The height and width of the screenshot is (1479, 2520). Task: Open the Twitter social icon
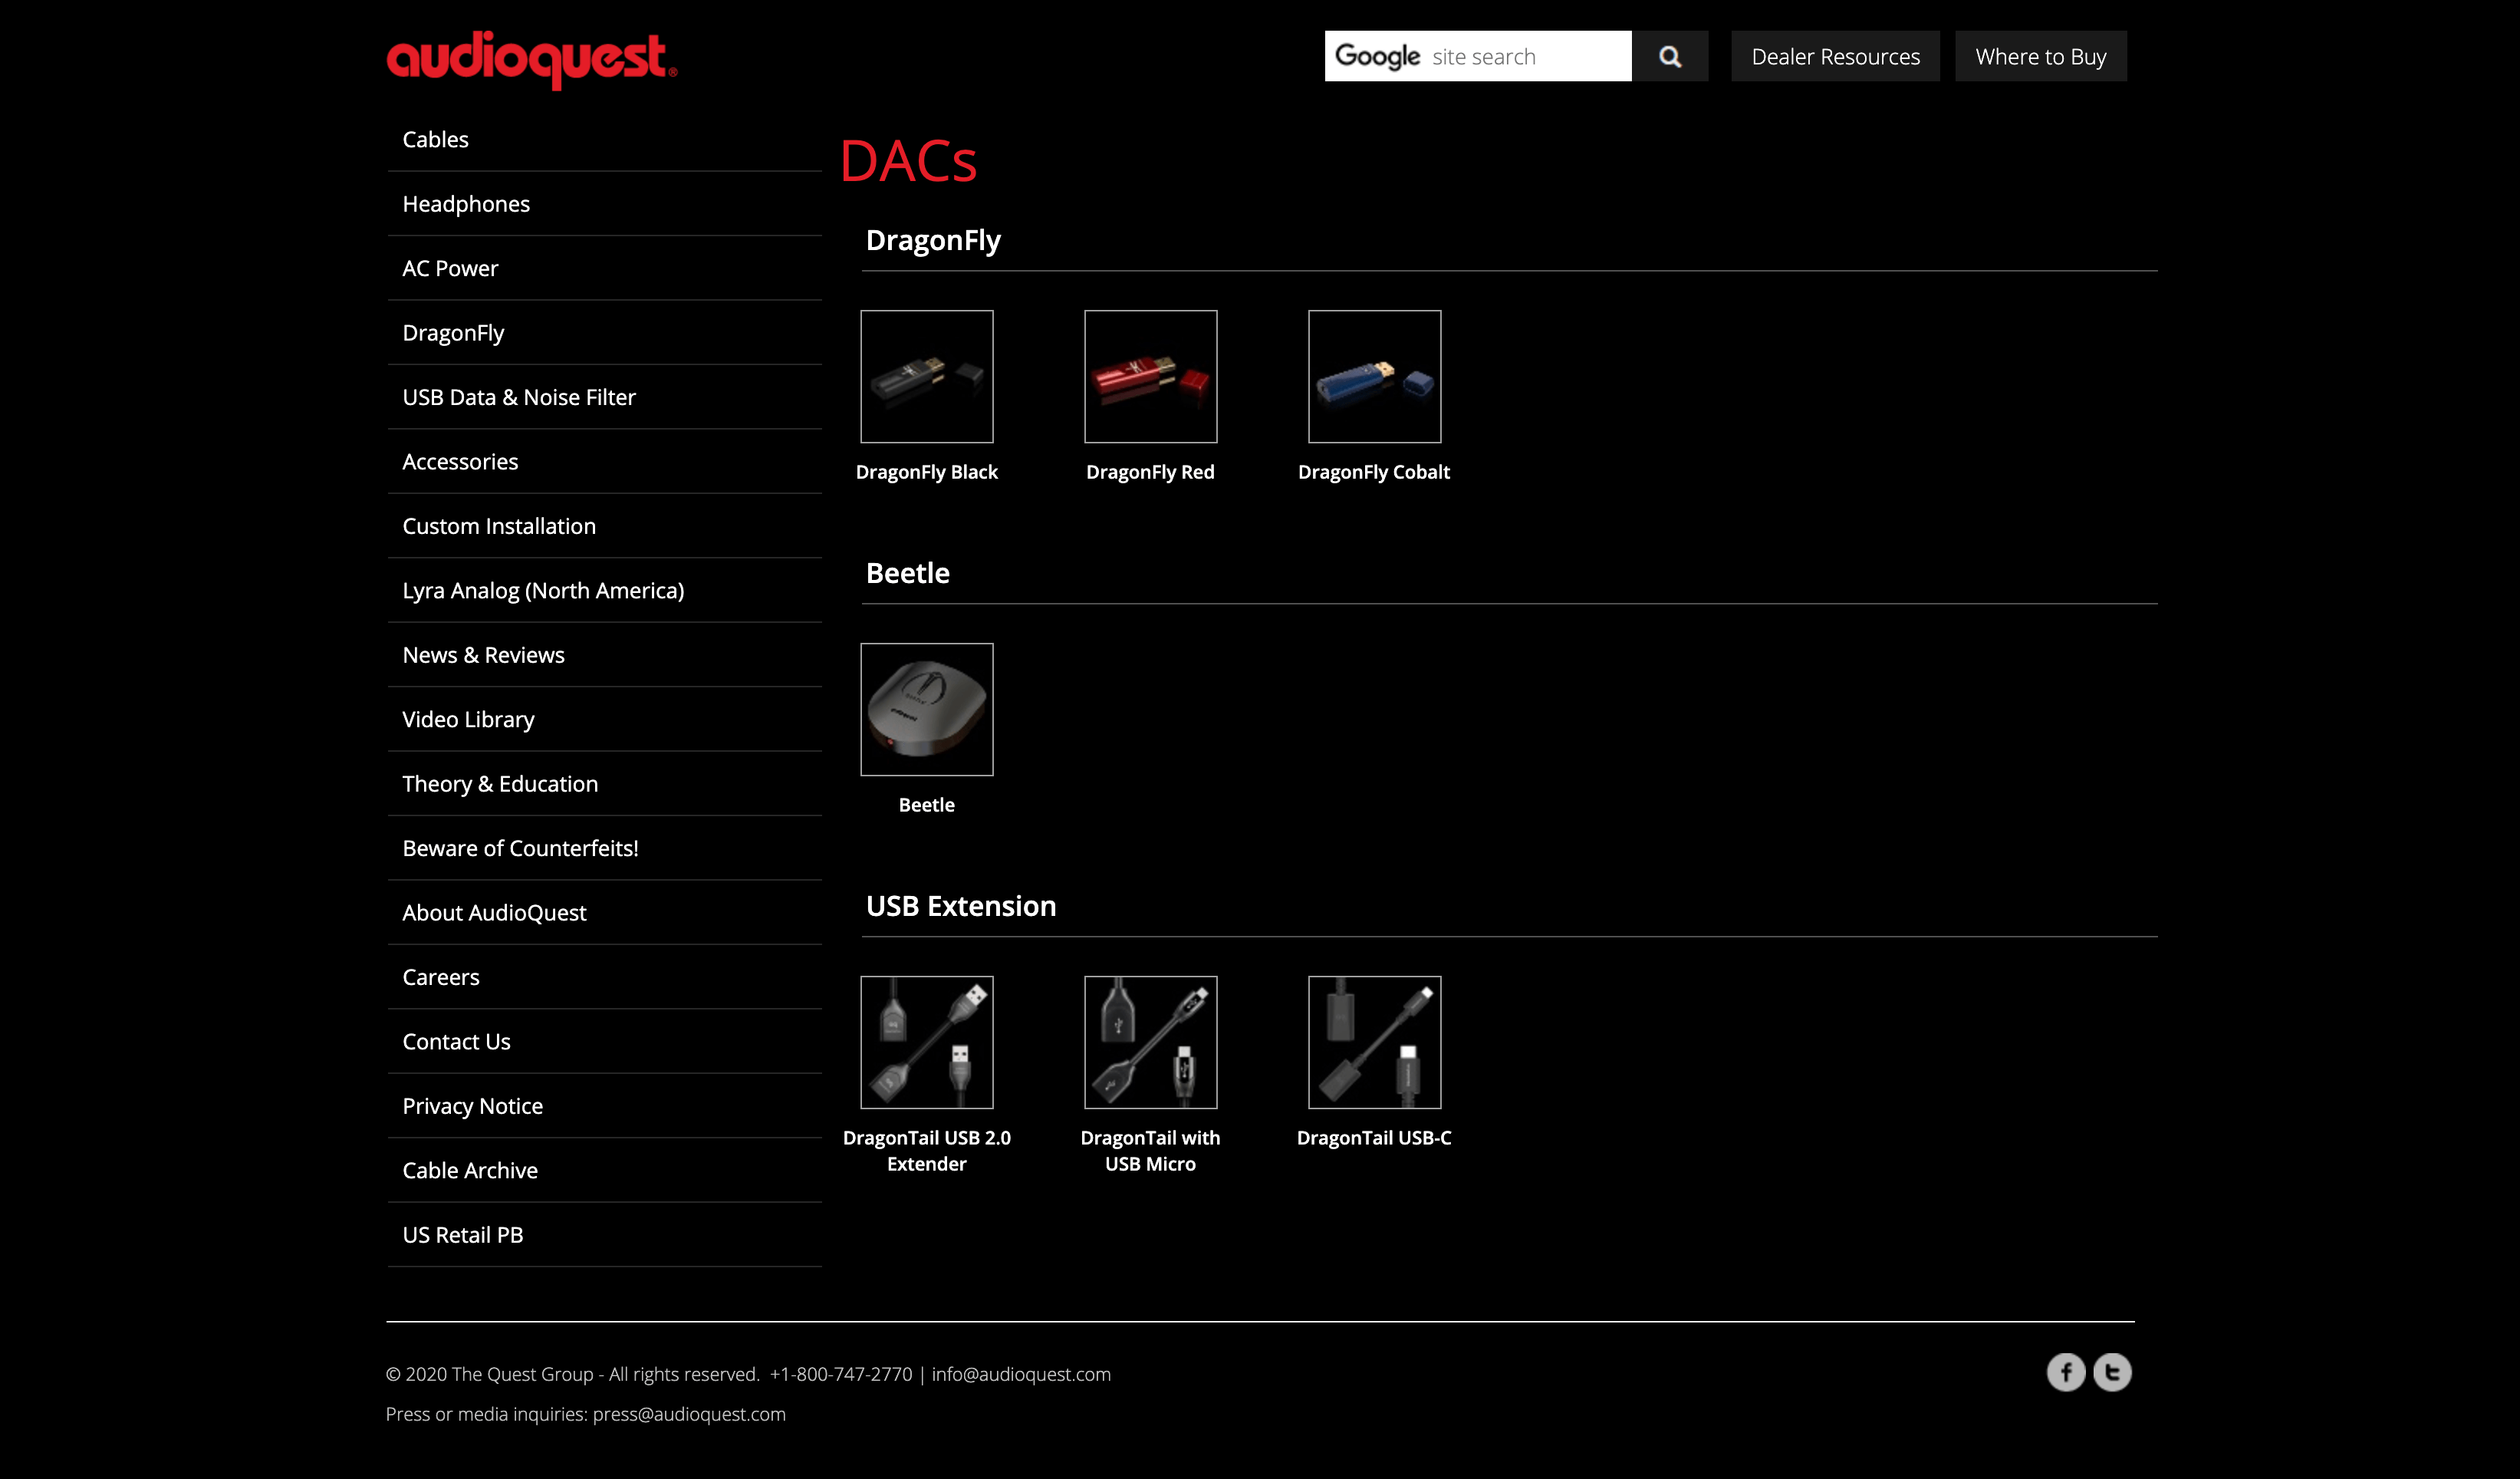[x=2112, y=1372]
